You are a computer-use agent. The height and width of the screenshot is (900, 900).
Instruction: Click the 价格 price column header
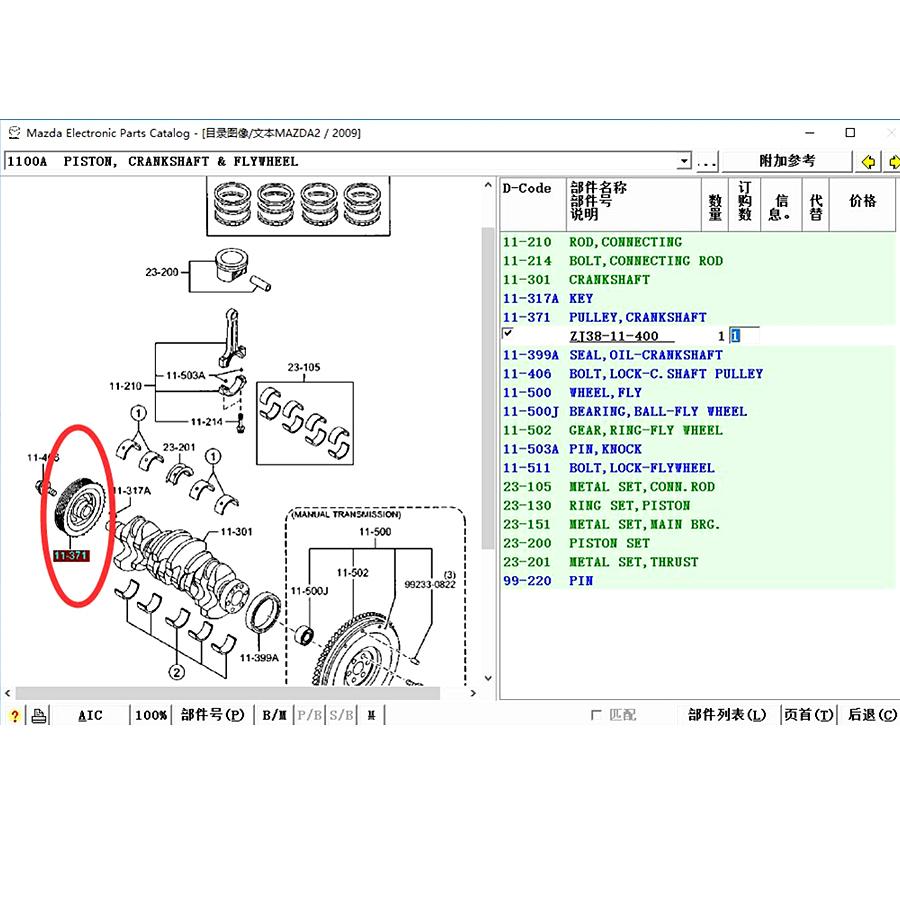click(862, 204)
